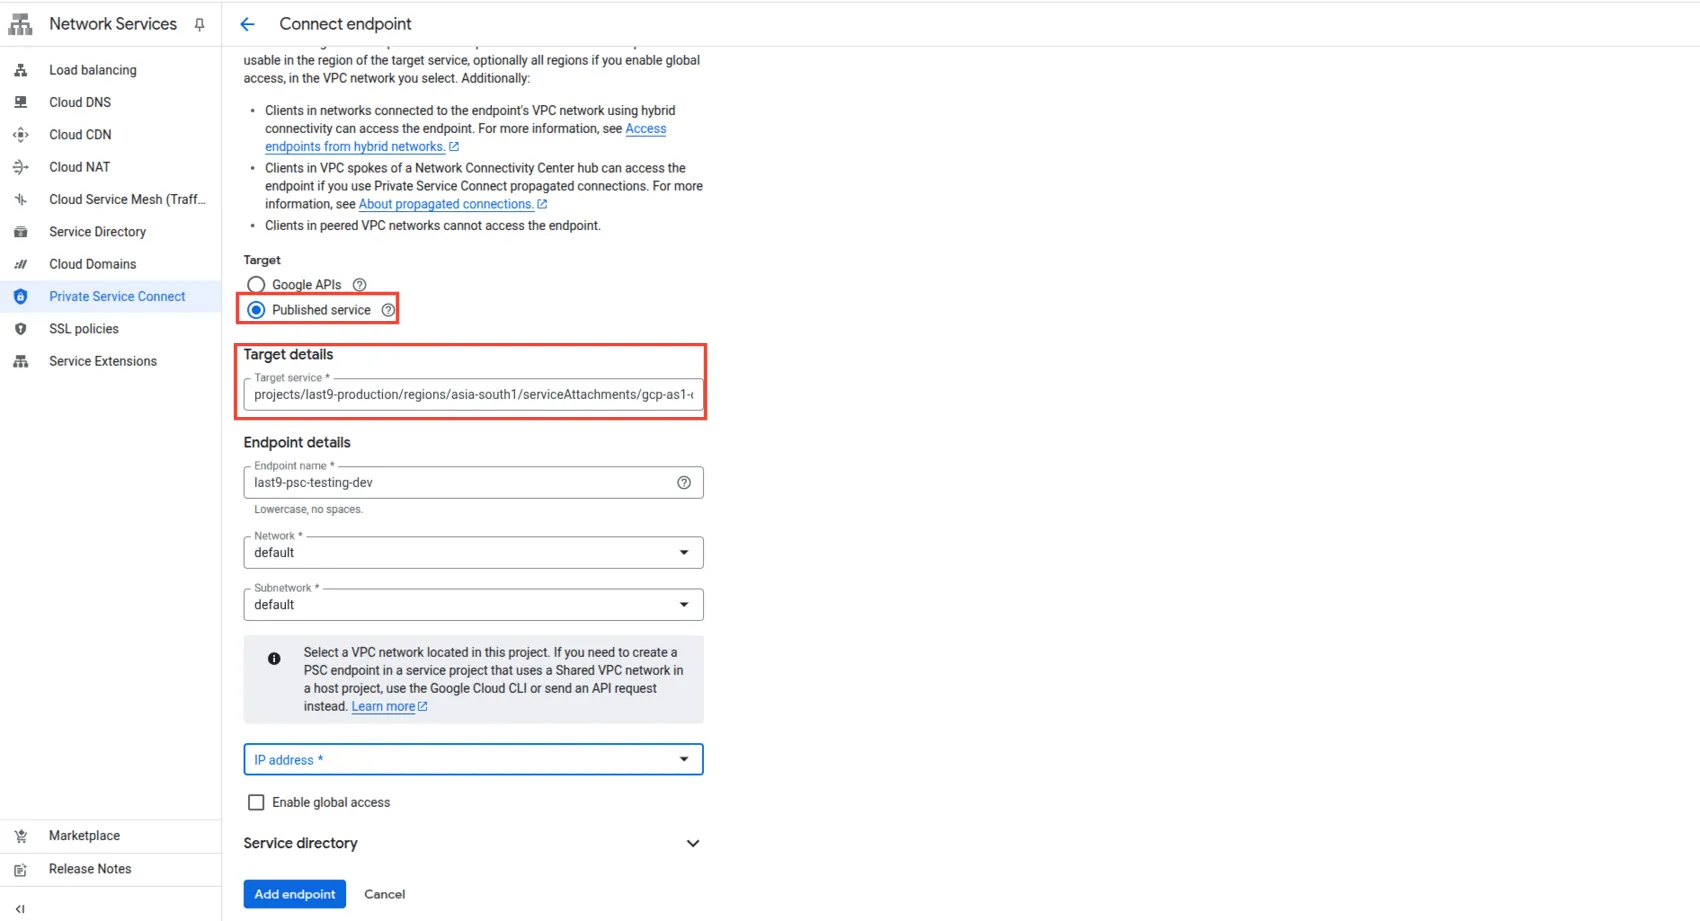
Task: Click the help icon beside Google APIs
Action: click(360, 285)
